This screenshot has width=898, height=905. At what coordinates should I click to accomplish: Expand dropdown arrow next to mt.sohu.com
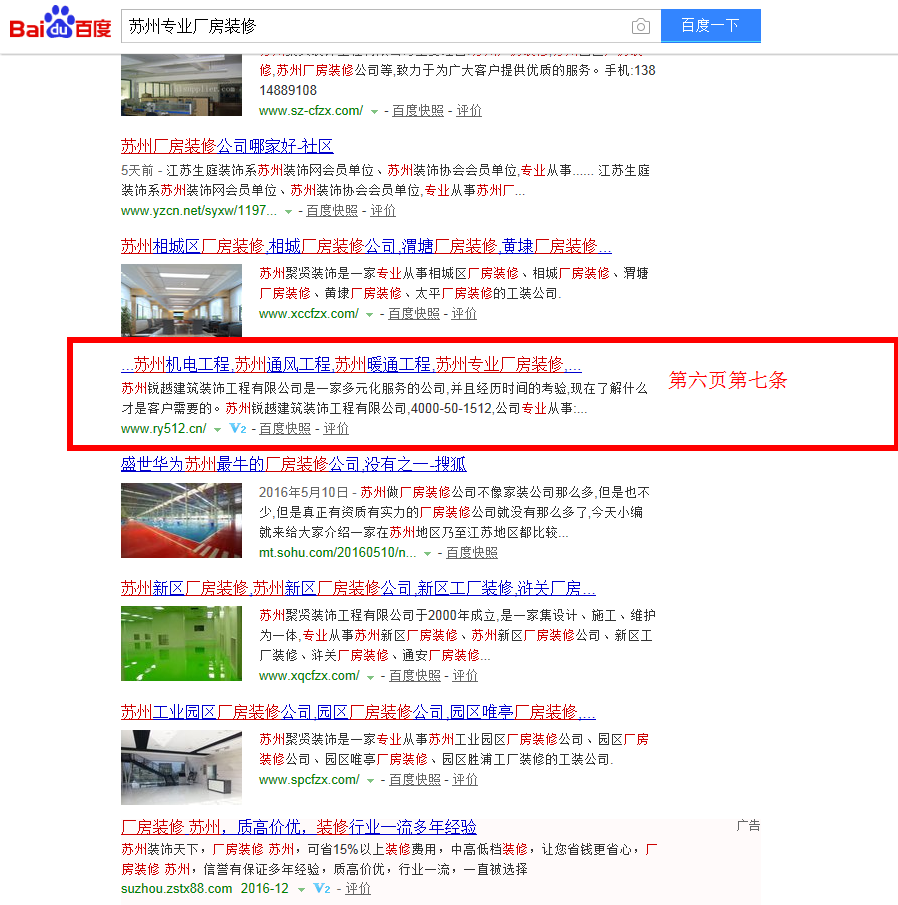(x=427, y=554)
